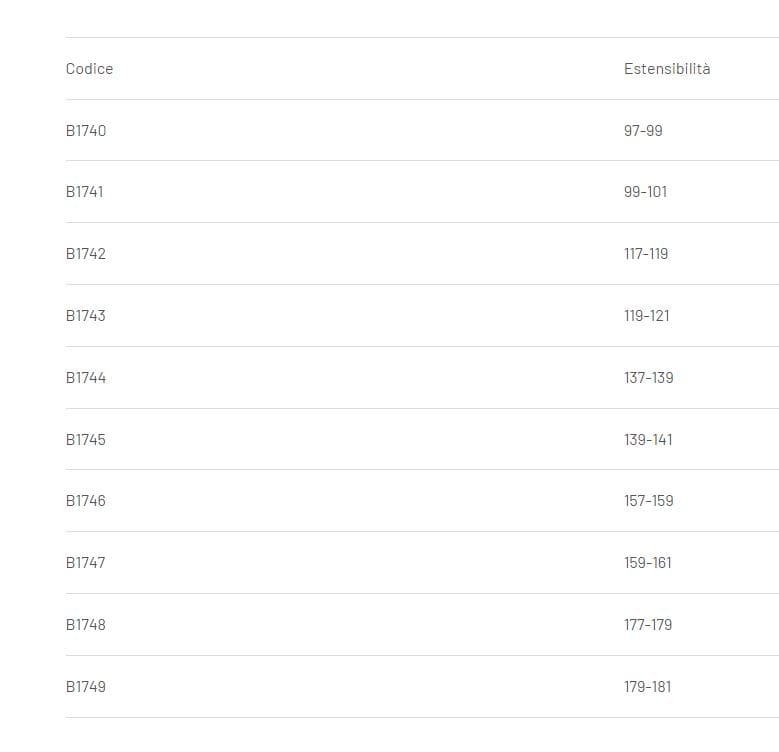
Task: Select product code B1745
Action: coord(86,440)
